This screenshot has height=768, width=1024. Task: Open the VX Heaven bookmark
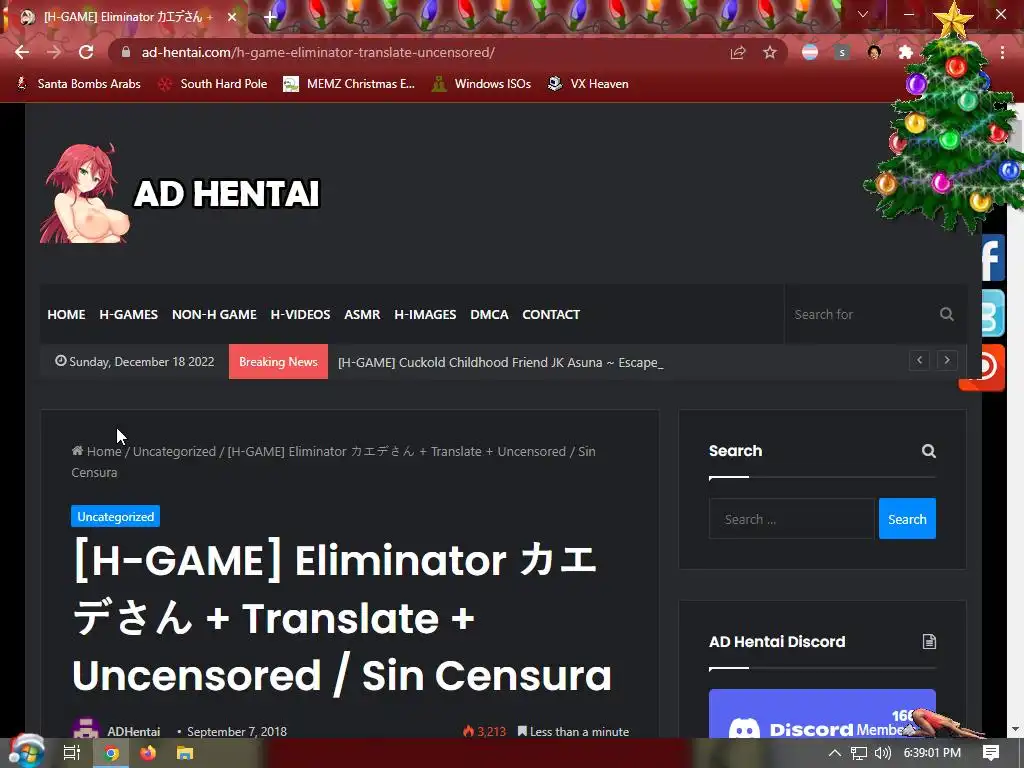pyautogui.click(x=588, y=84)
